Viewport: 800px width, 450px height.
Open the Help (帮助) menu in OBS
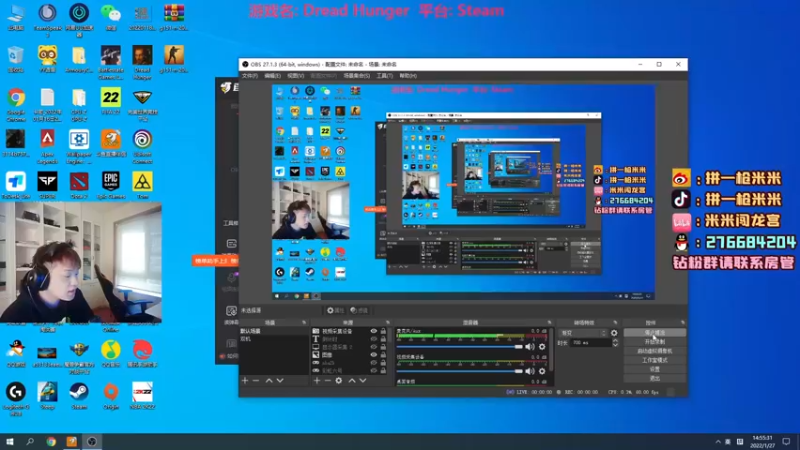coord(408,76)
